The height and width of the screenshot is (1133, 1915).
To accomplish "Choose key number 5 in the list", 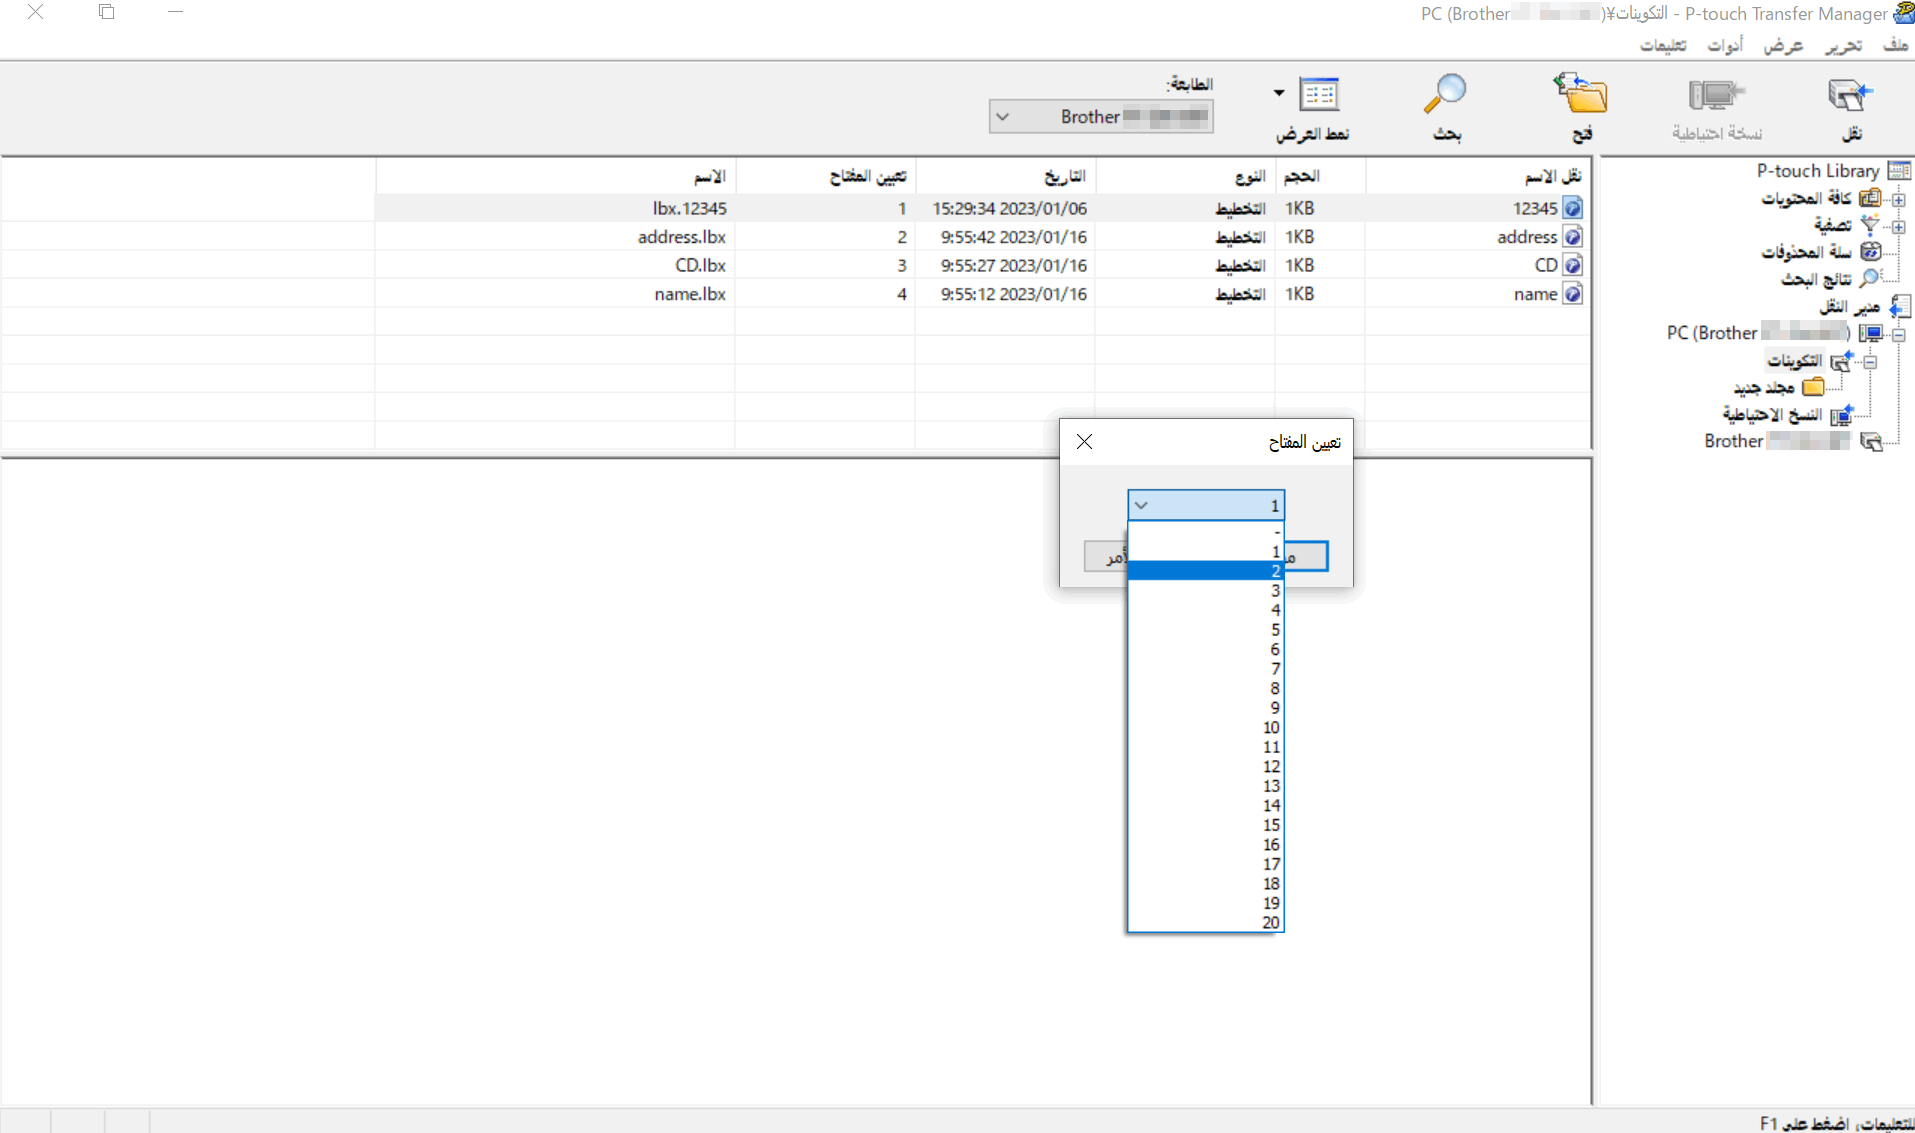I will pyautogui.click(x=1206, y=630).
